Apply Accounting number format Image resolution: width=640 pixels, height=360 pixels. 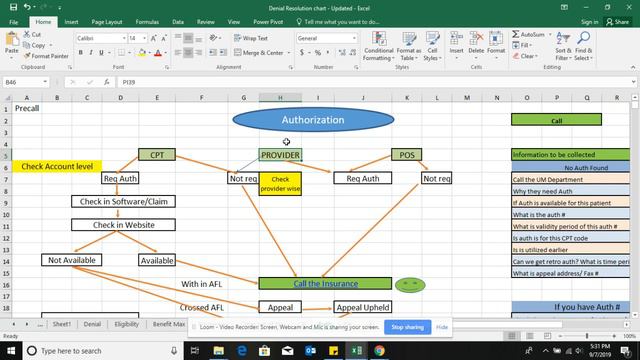point(302,53)
